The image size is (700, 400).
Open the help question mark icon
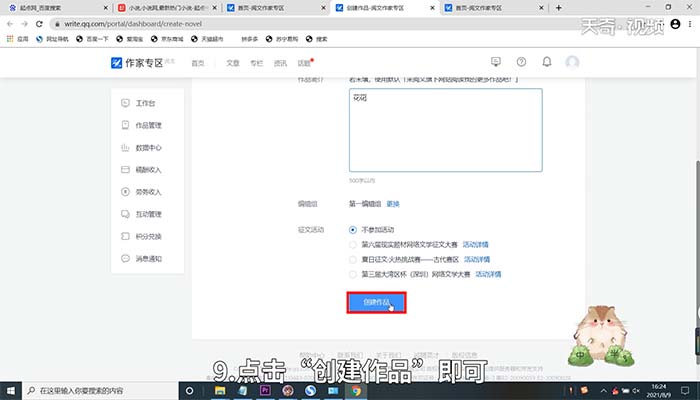coord(521,62)
